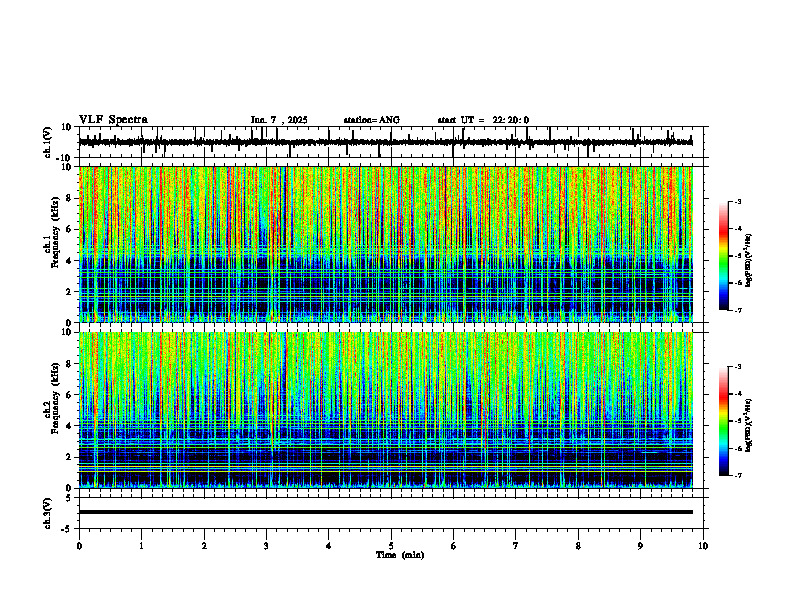Viewport: 792px width, 612px height.
Task: Click time axis tick label "8"
Action: click(578, 546)
